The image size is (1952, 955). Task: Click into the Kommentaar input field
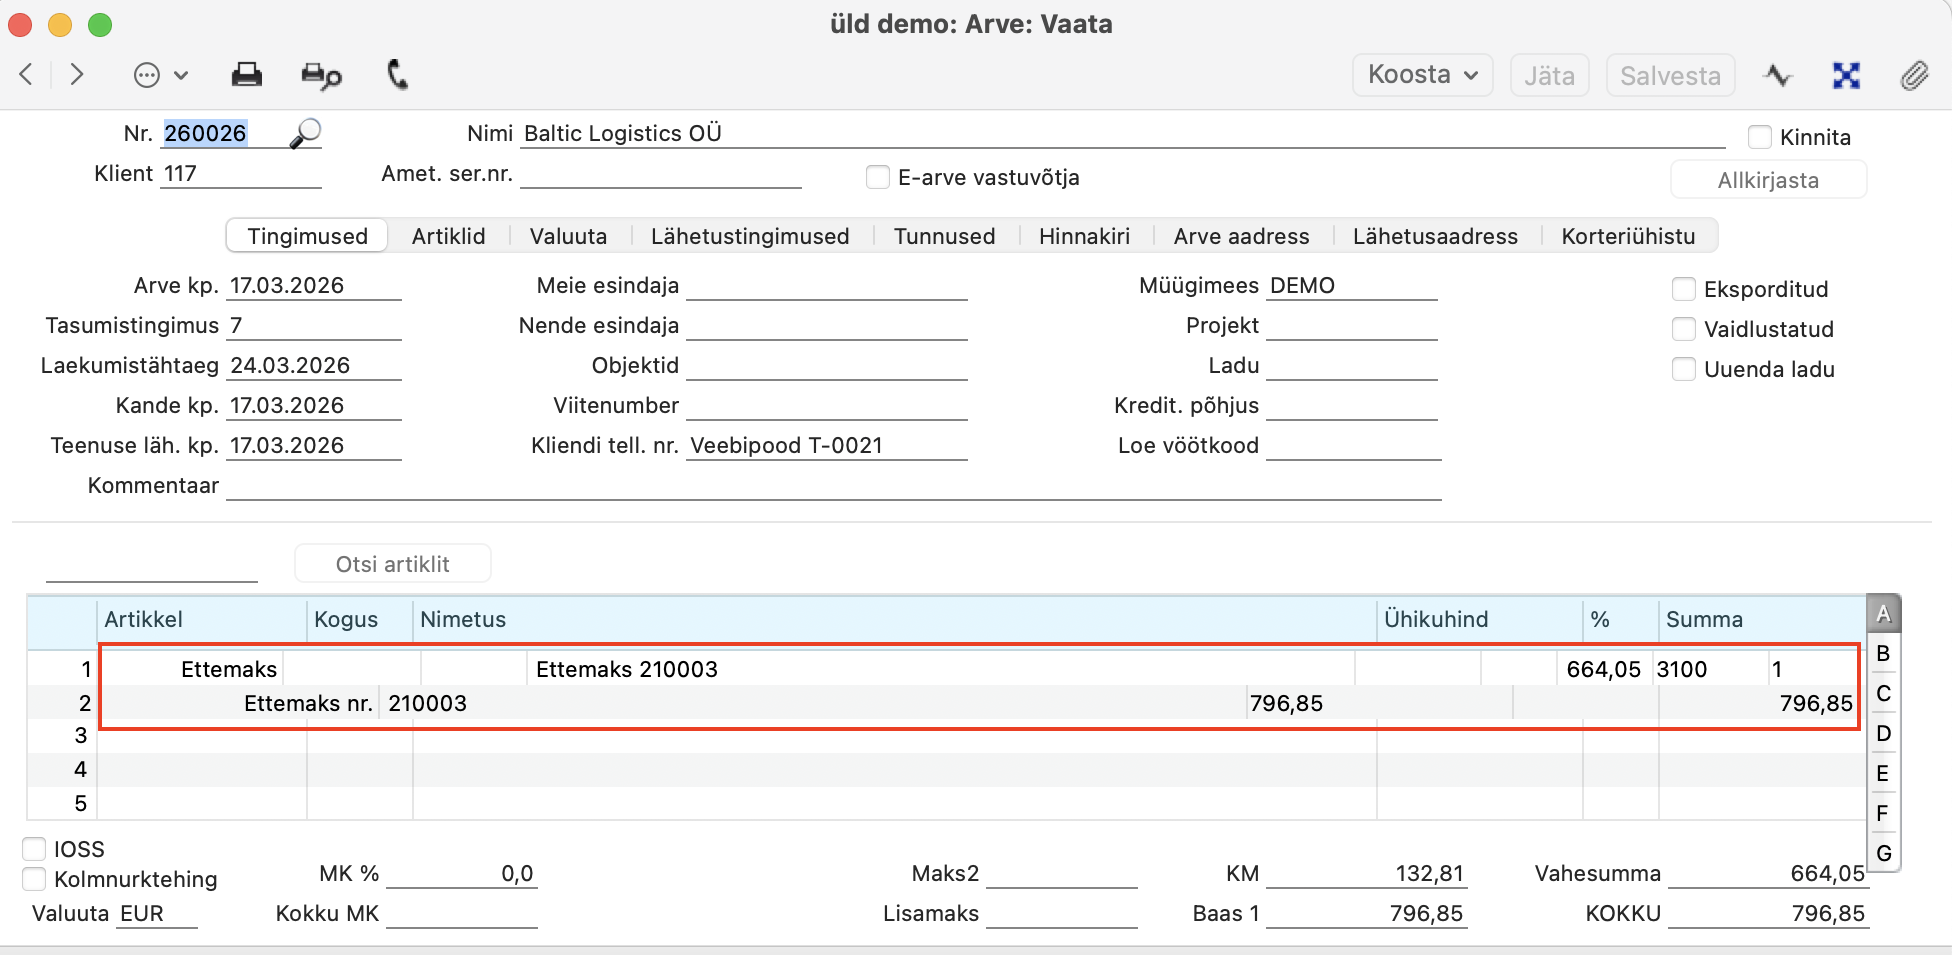832,486
